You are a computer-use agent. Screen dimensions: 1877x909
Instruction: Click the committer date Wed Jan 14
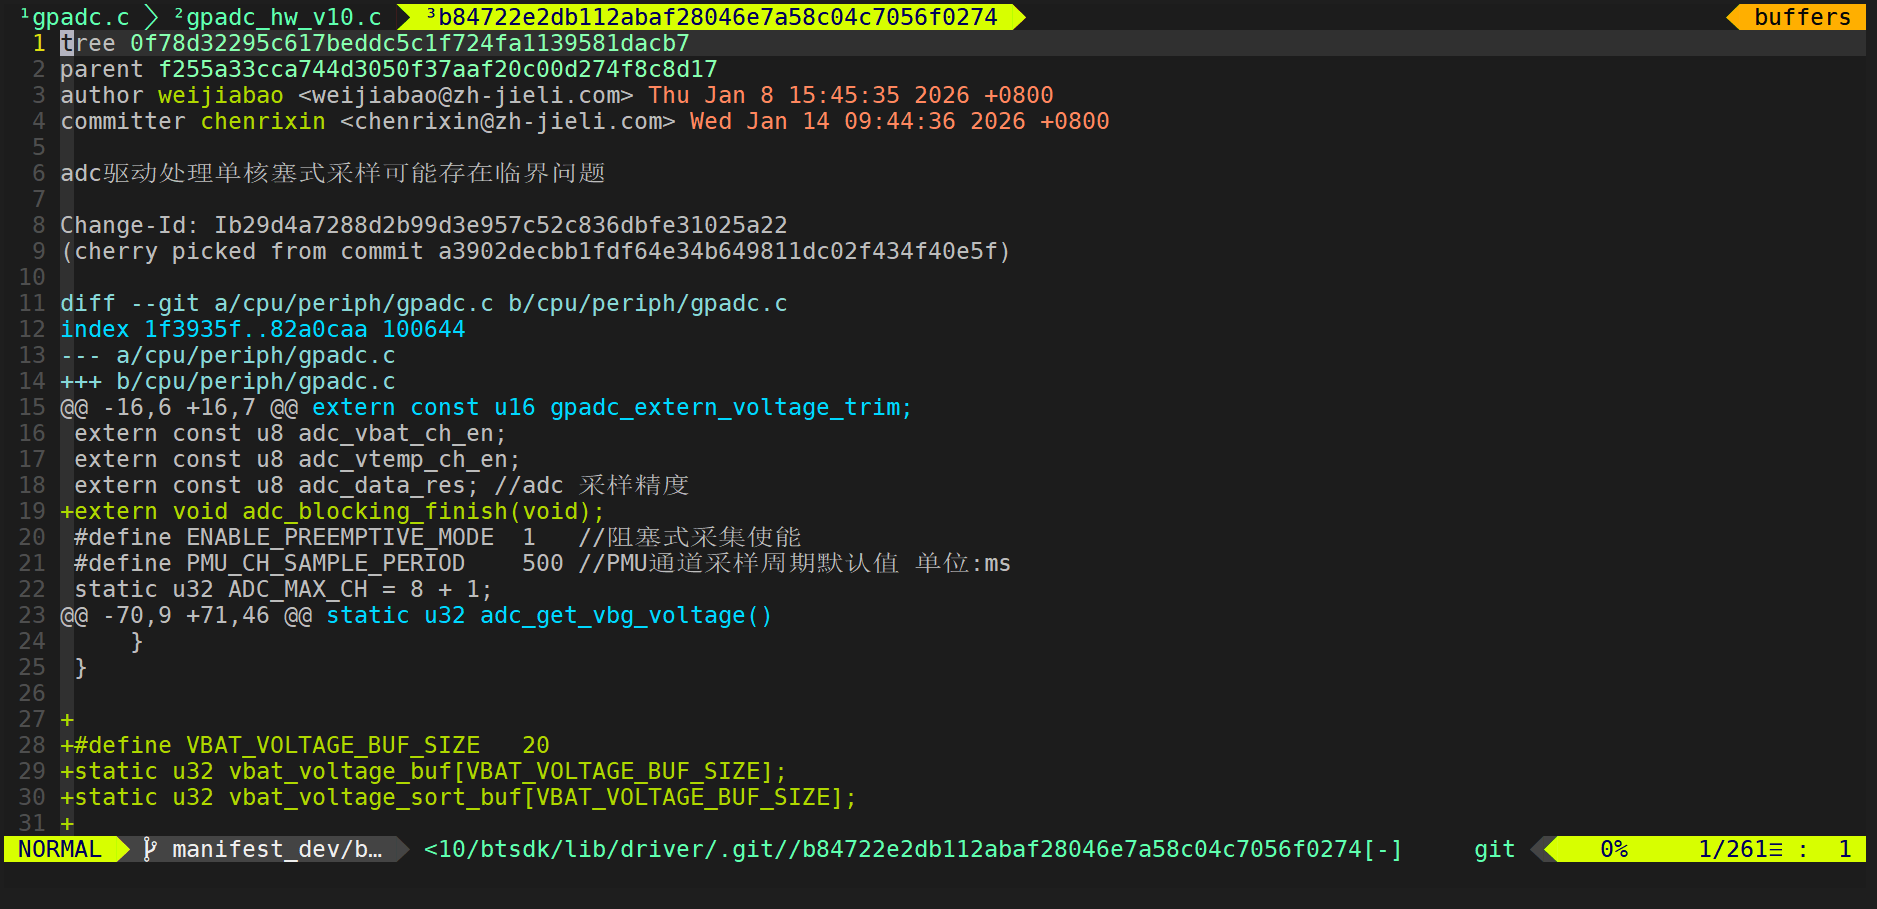coord(900,121)
